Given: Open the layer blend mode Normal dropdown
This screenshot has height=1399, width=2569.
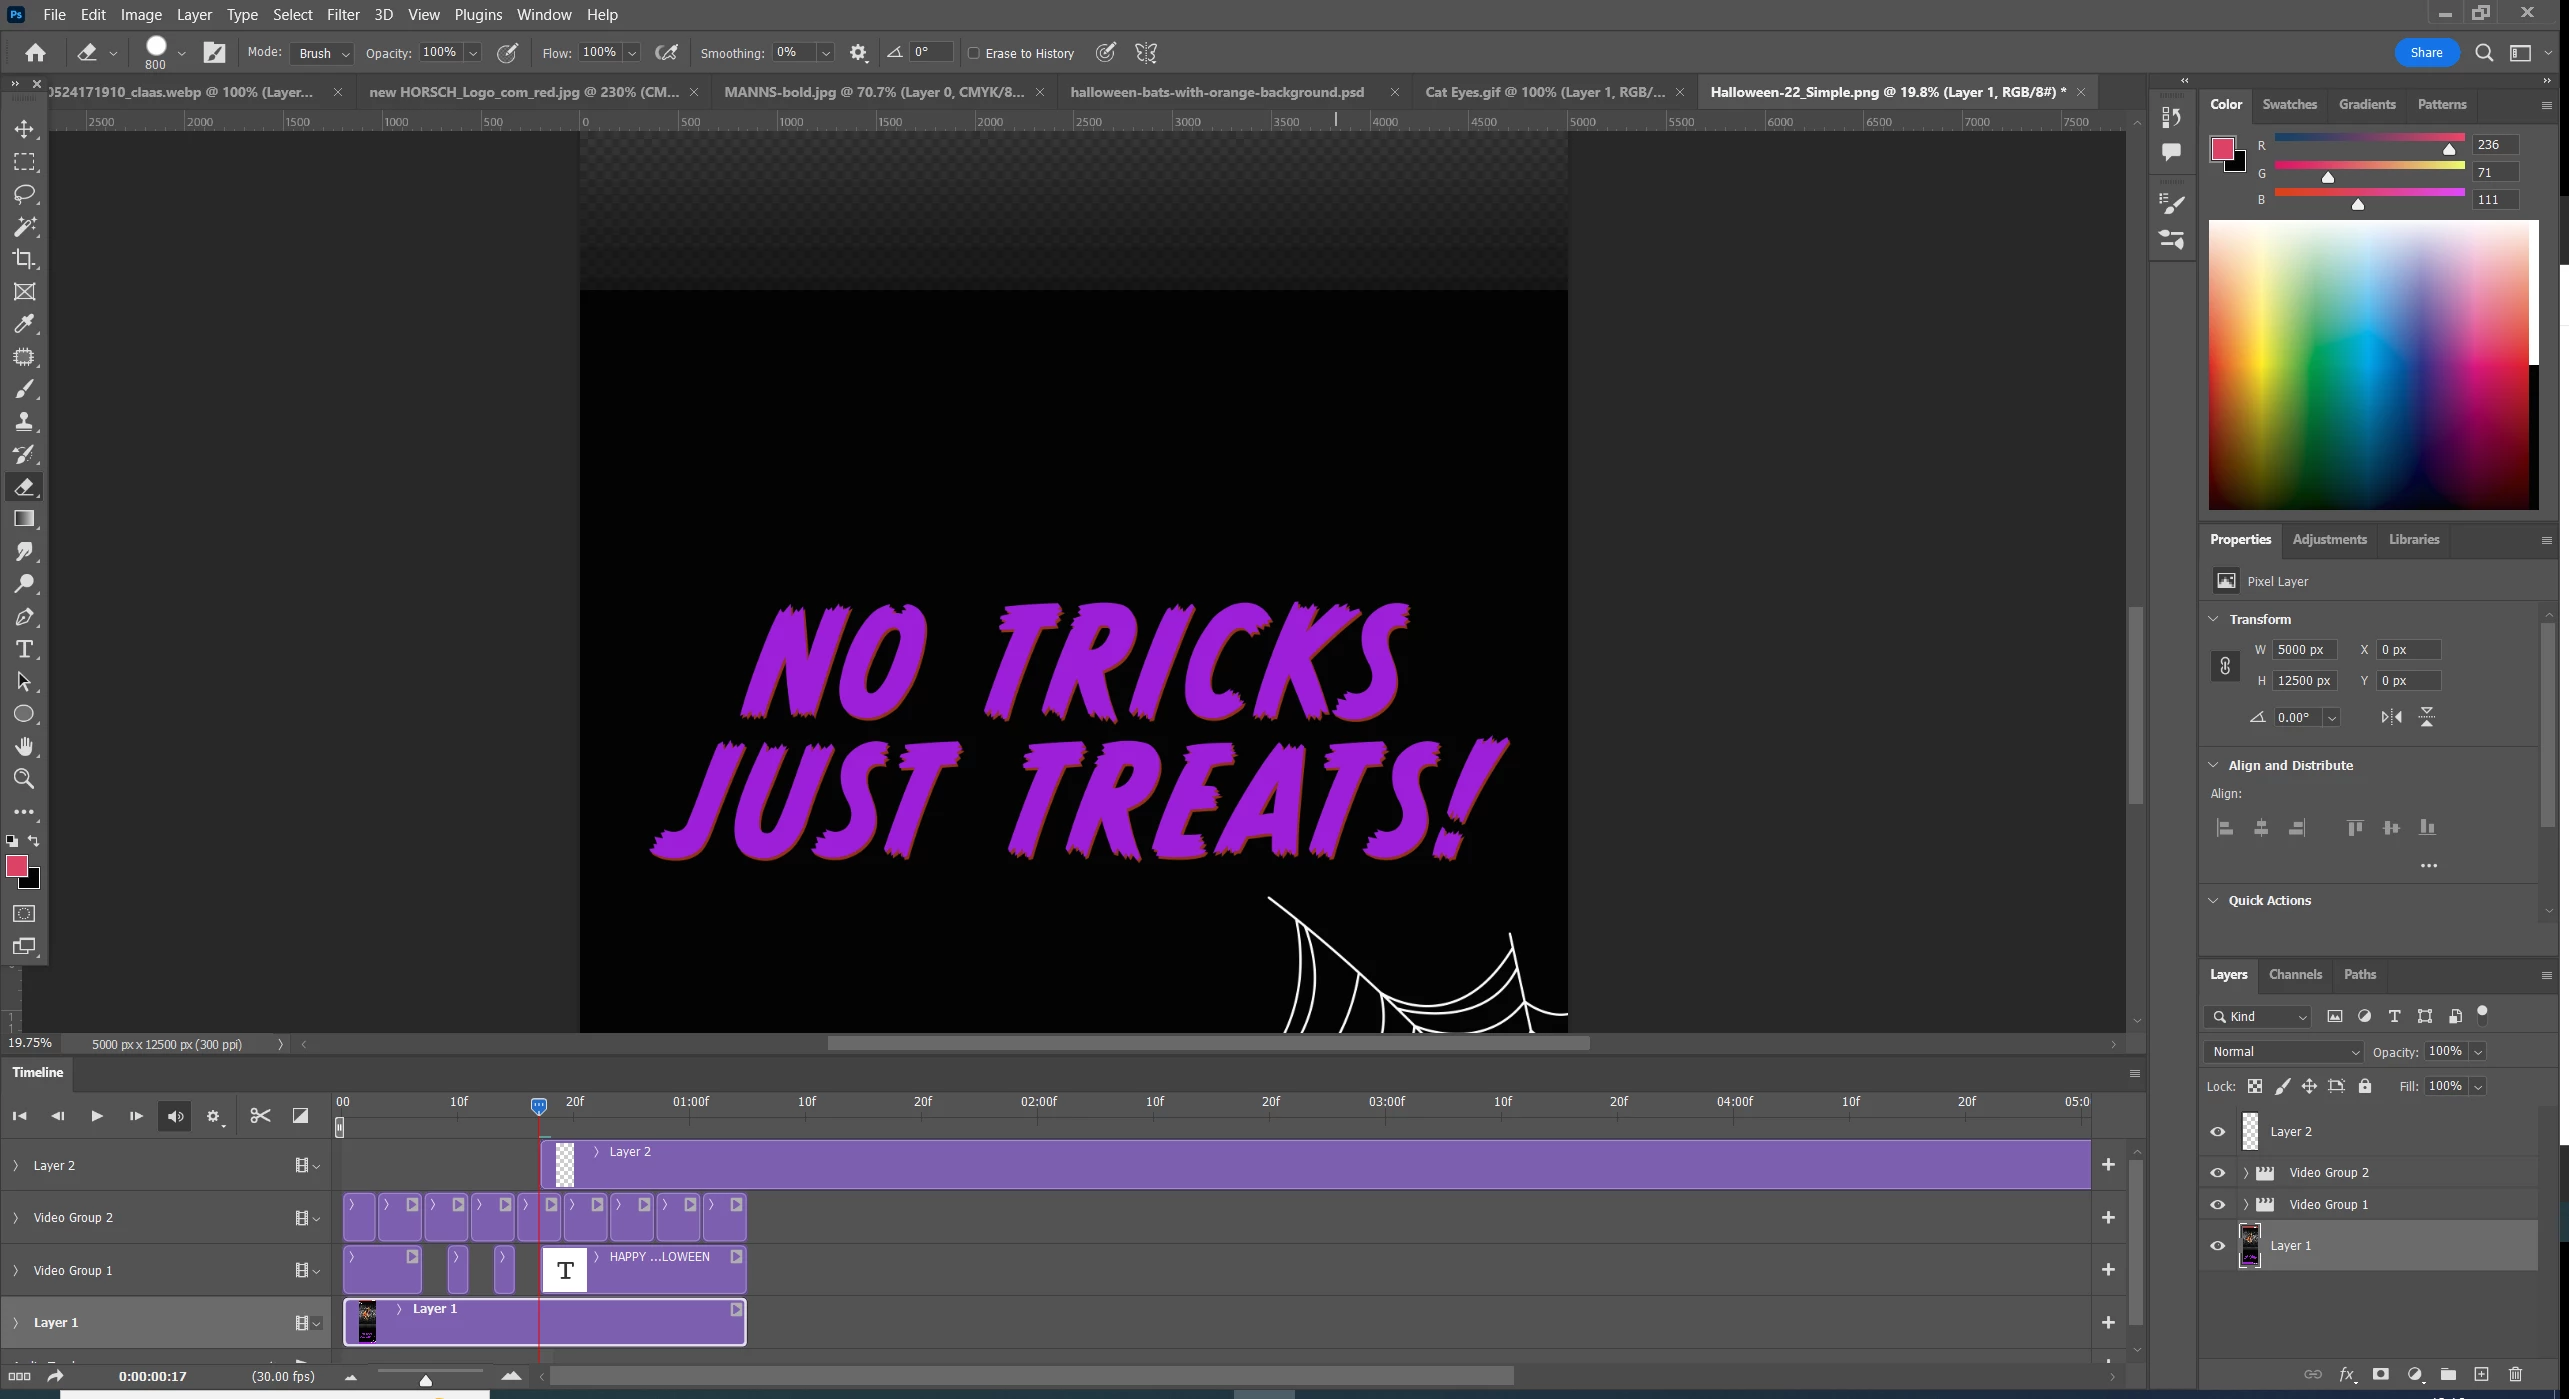Looking at the screenshot, I should [x=2284, y=1051].
